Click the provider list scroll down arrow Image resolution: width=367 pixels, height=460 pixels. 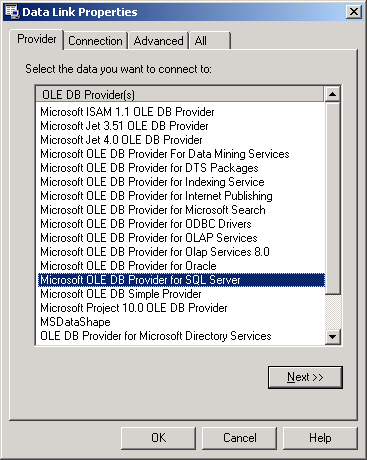pyautogui.click(x=332, y=337)
